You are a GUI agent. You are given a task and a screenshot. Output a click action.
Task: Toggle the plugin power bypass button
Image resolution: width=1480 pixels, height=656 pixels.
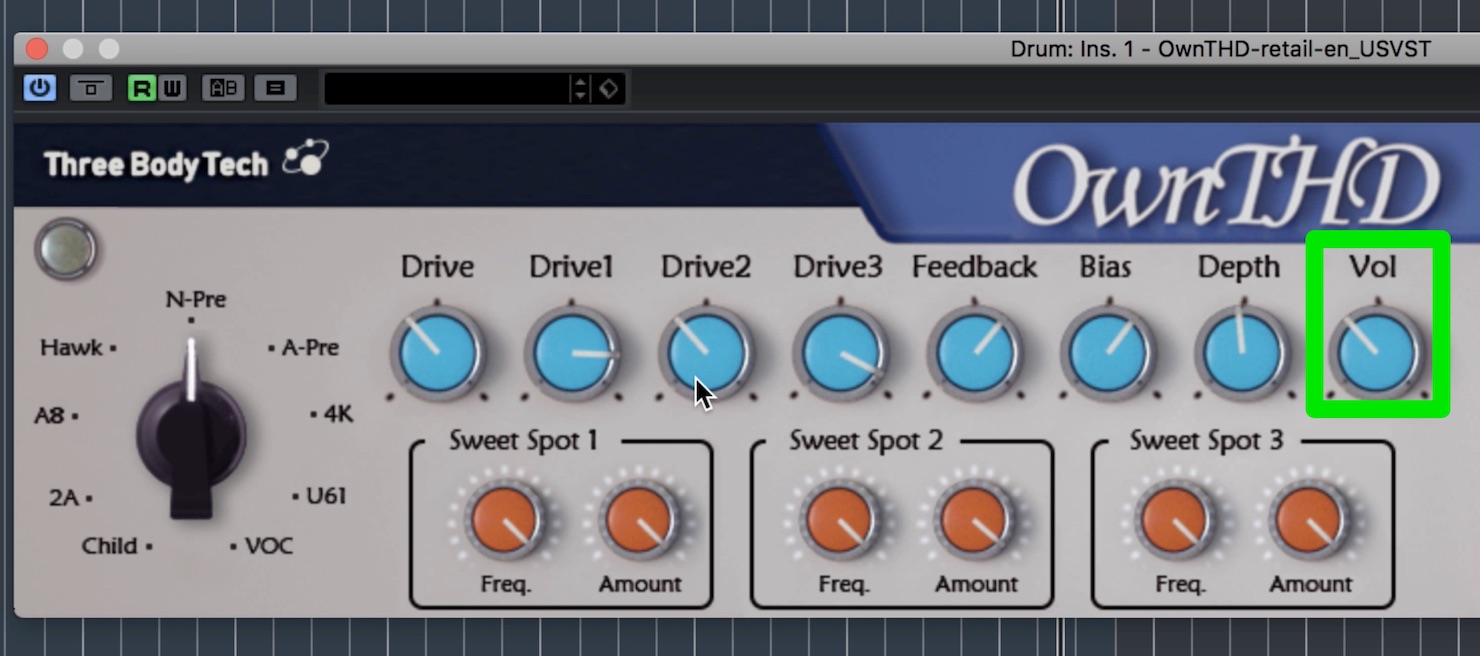click(40, 88)
